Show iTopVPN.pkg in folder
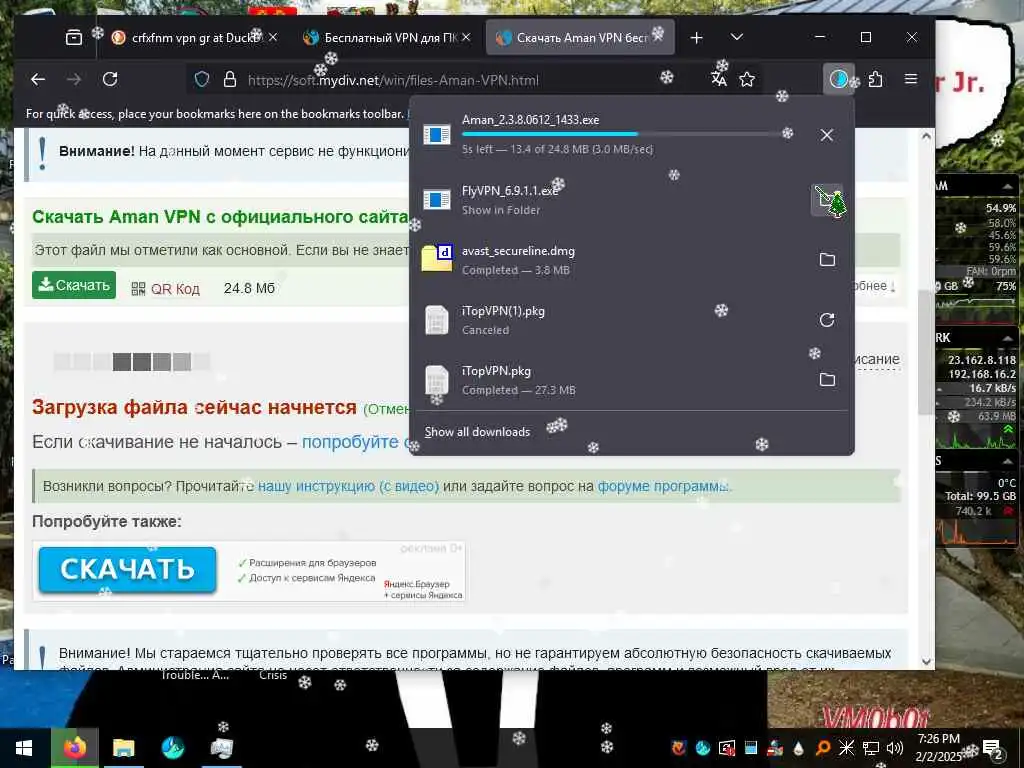 [827, 379]
